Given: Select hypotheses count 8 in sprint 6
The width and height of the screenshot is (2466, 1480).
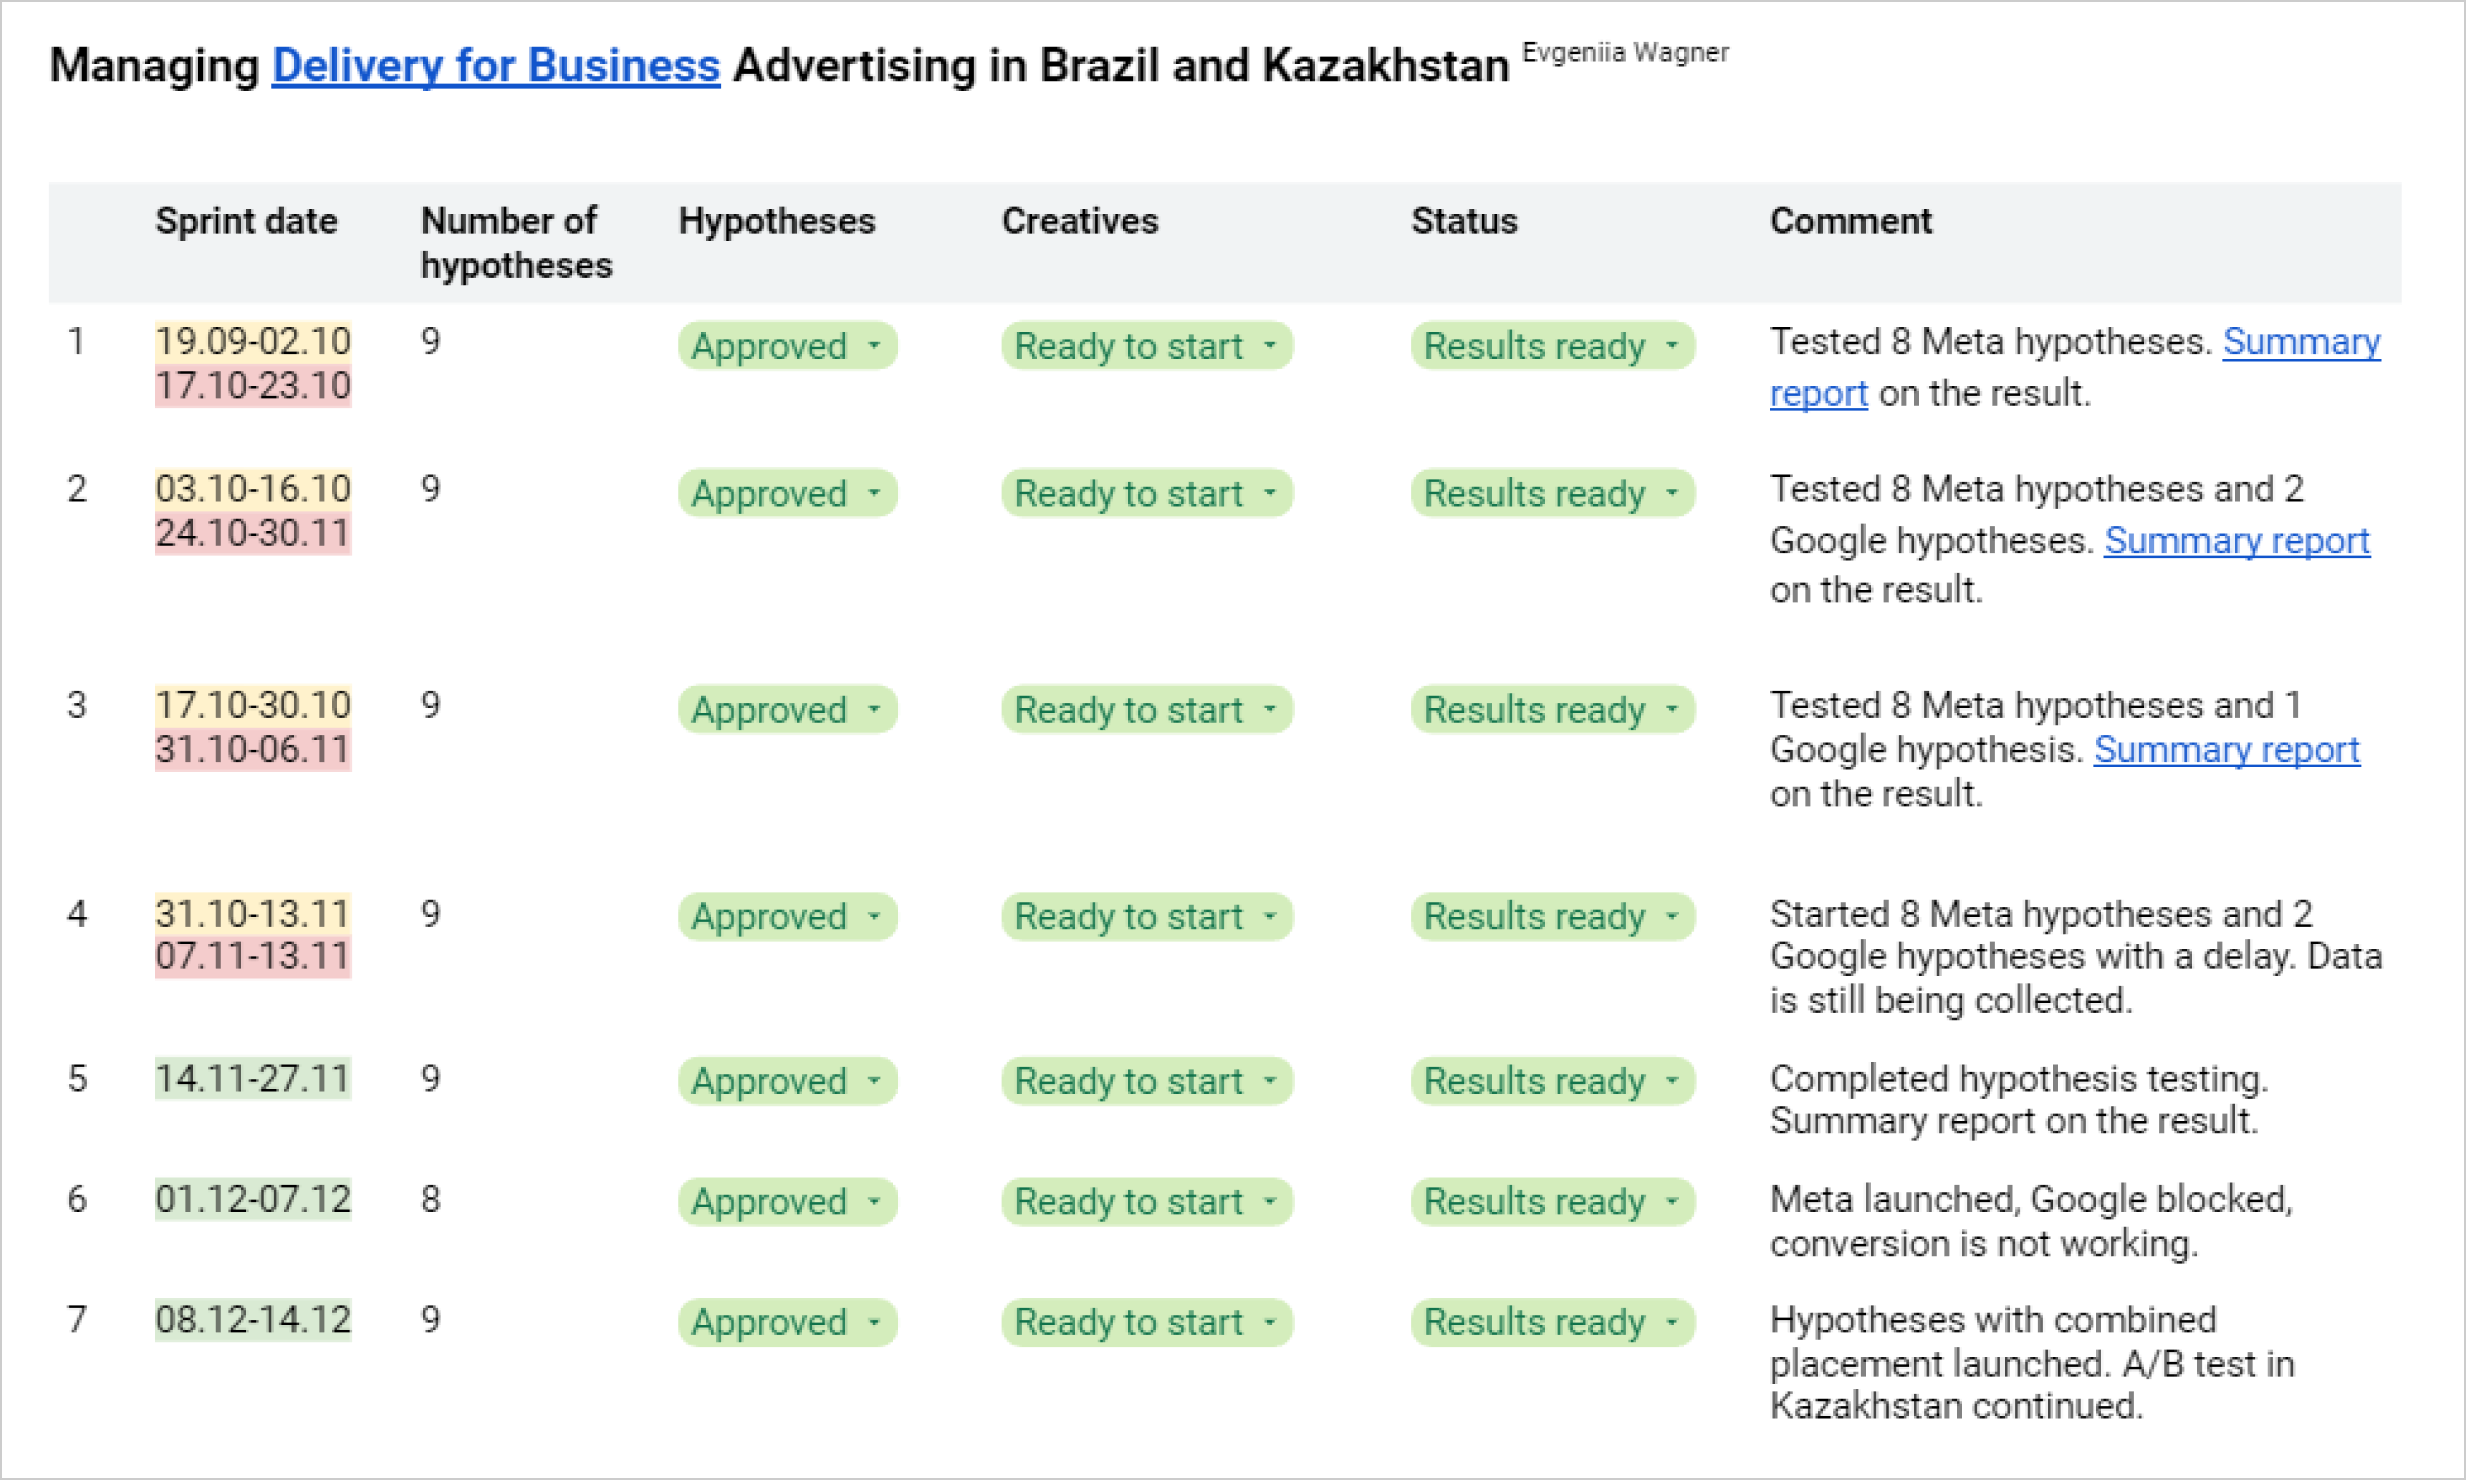Looking at the screenshot, I should [x=431, y=1199].
